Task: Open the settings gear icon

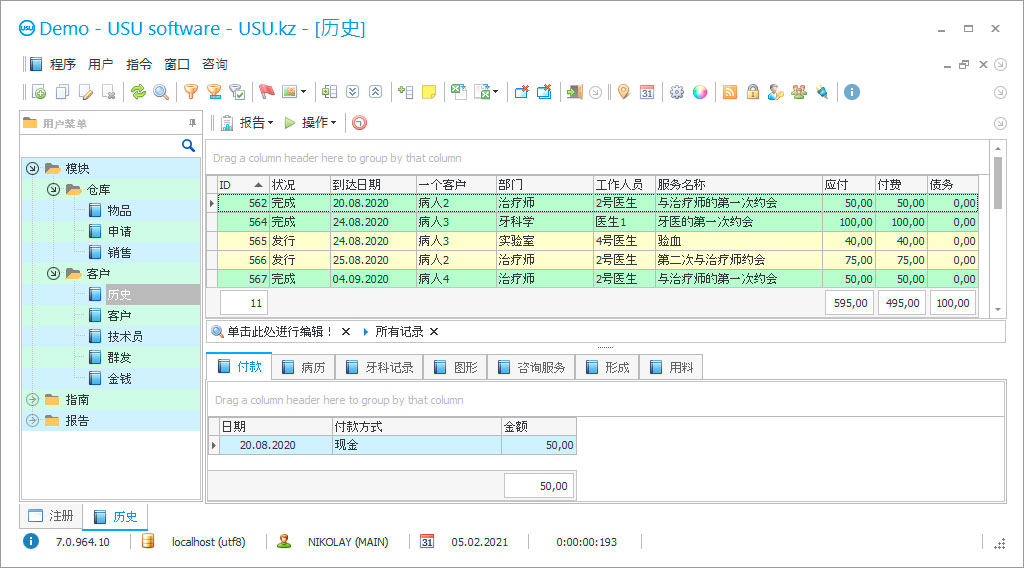Action: coord(677,92)
